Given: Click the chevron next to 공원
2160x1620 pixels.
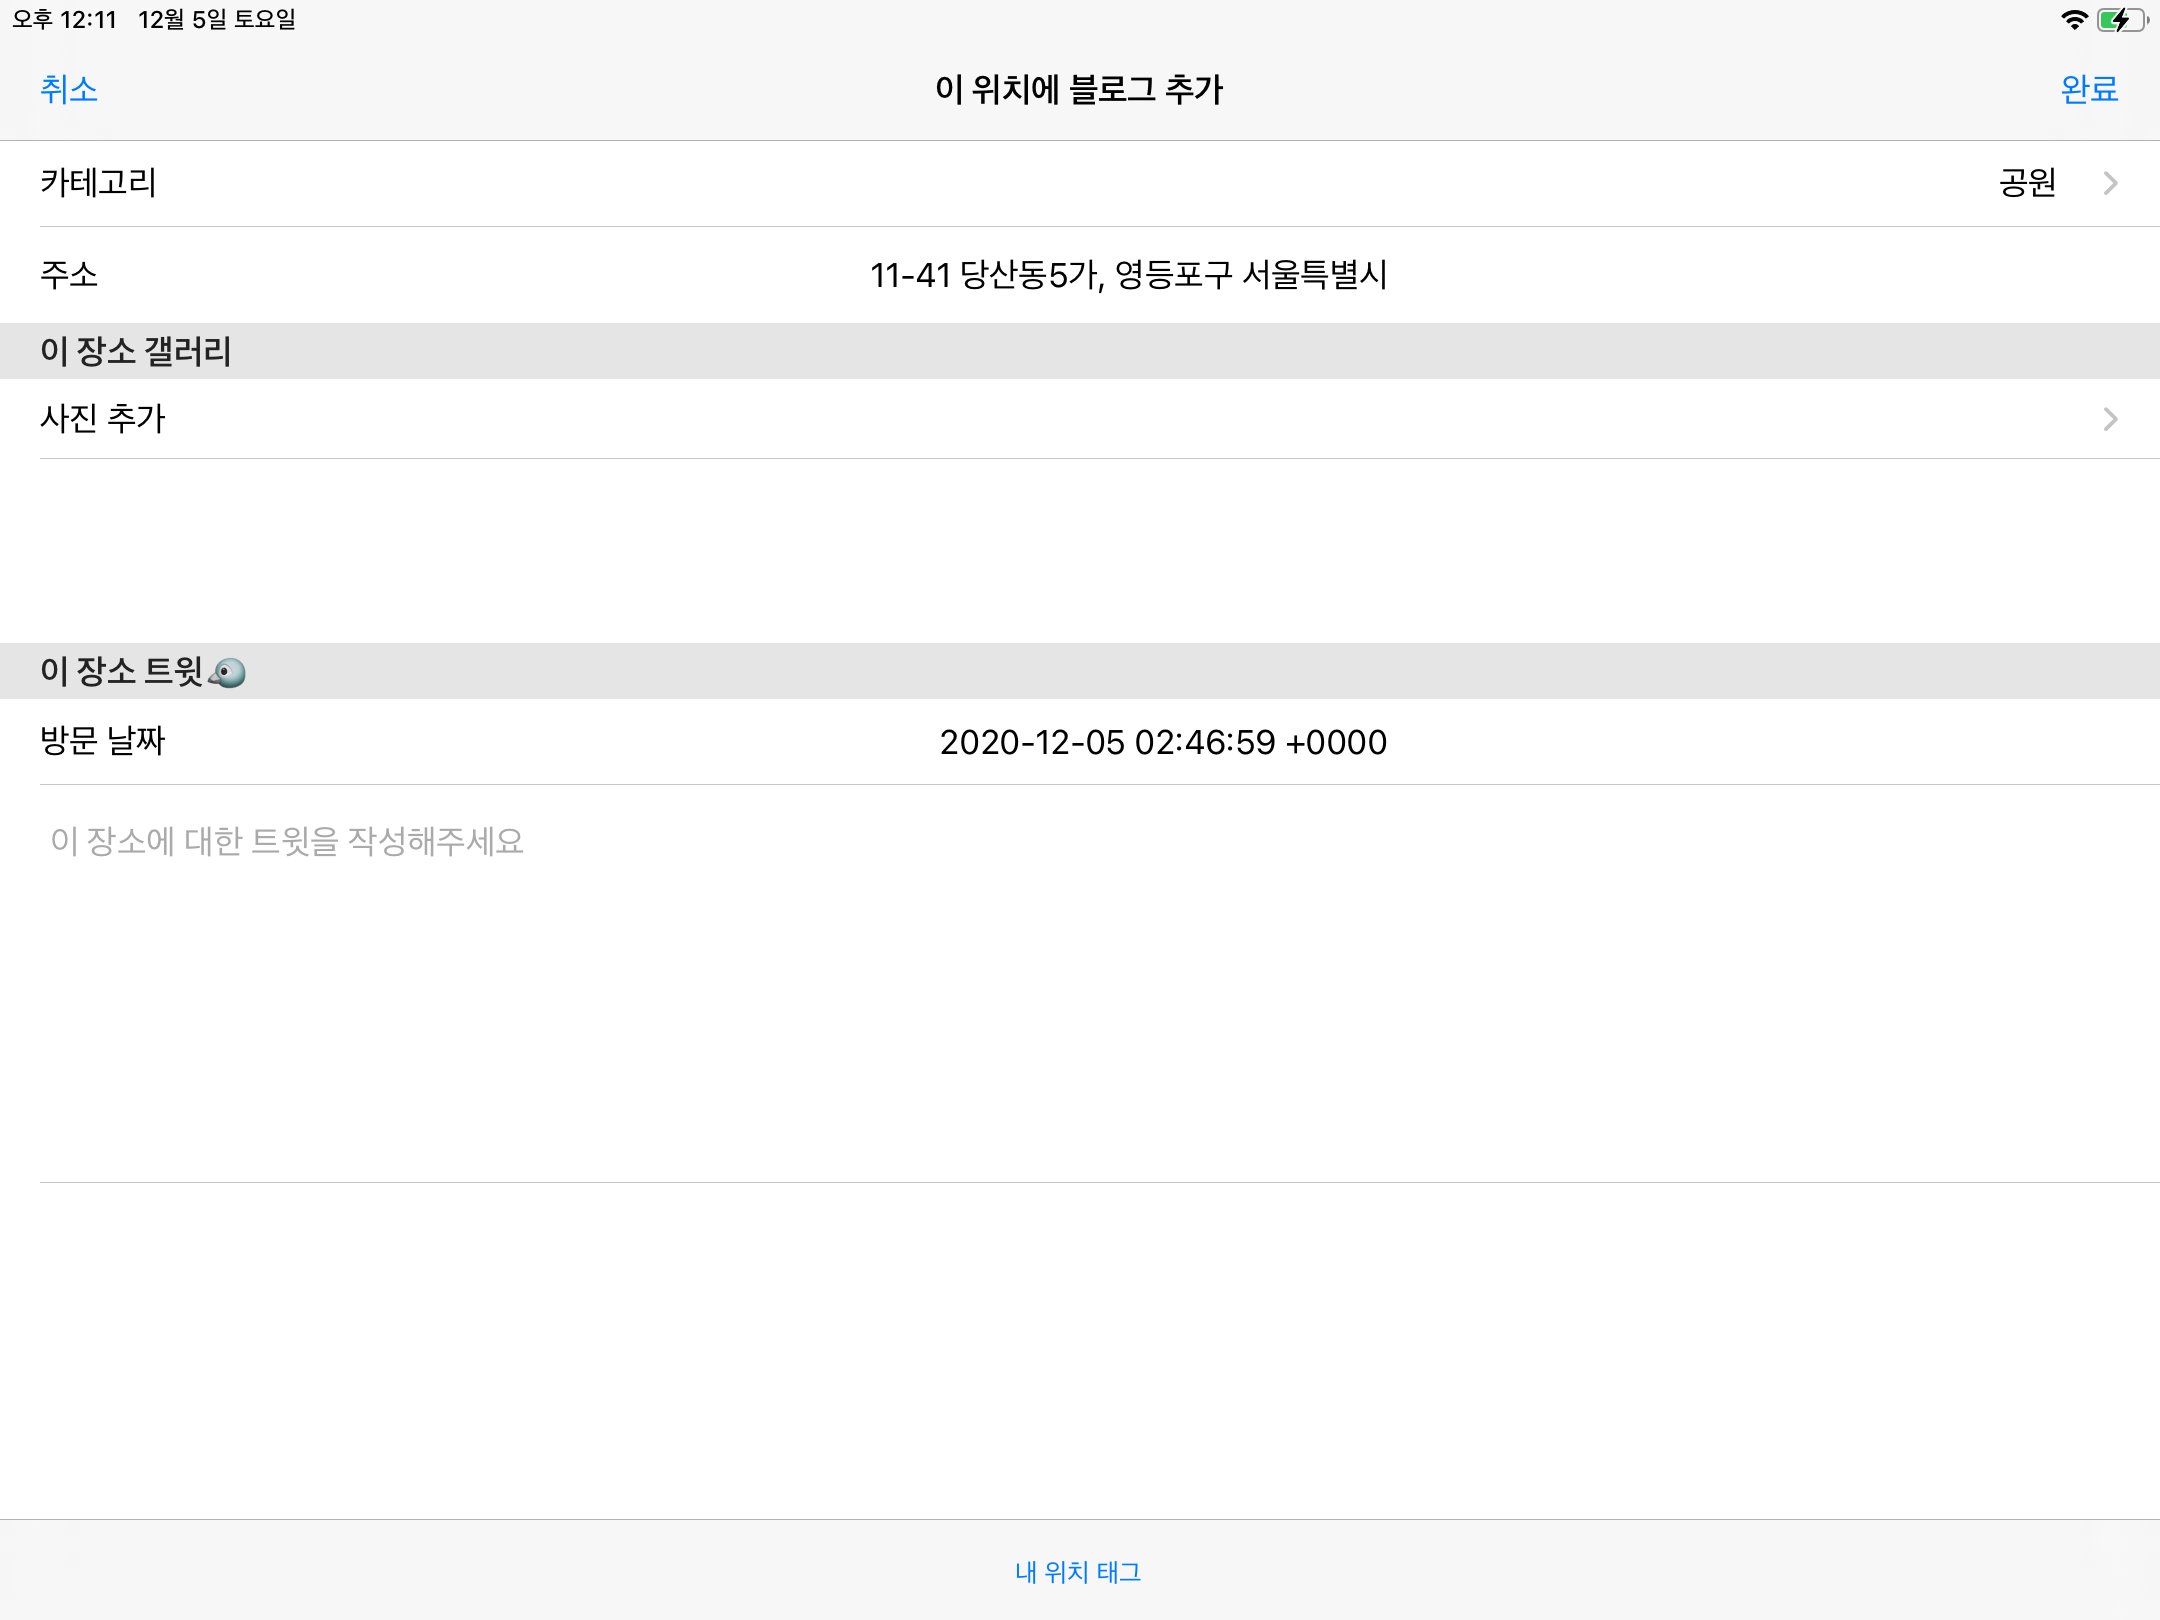Looking at the screenshot, I should [2110, 183].
